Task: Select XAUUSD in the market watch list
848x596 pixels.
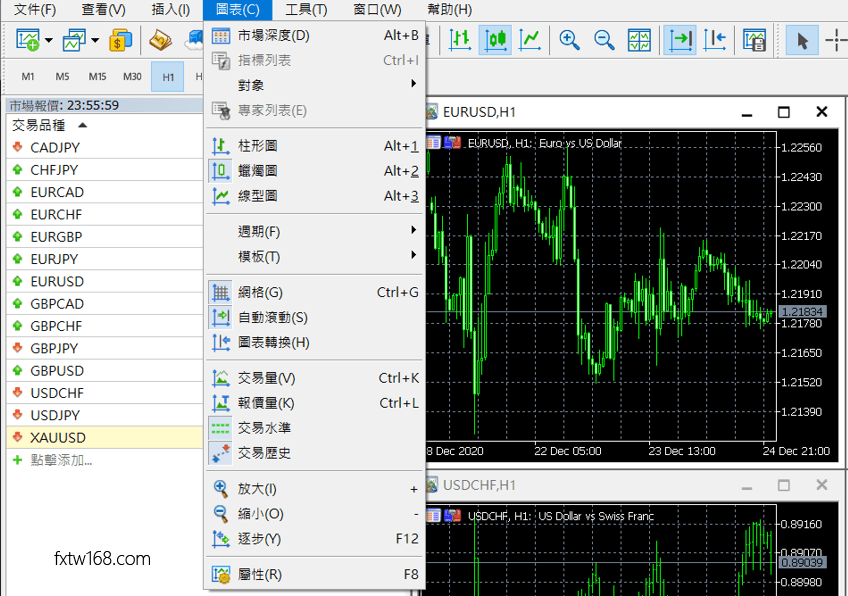Action: tap(58, 437)
